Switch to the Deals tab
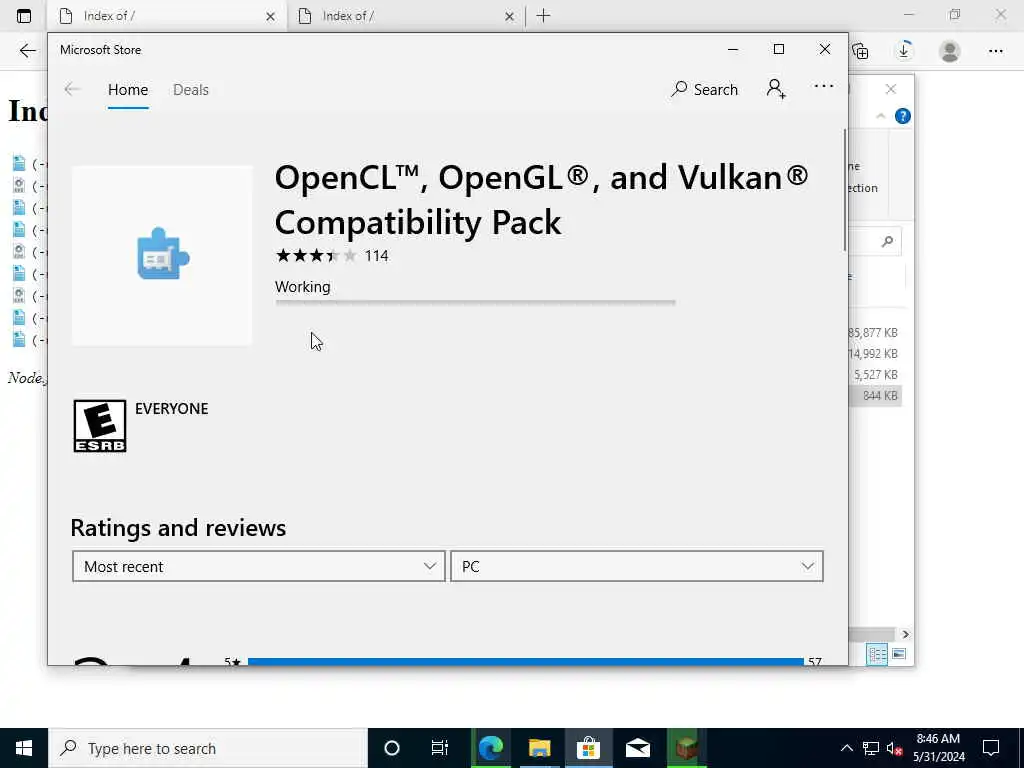This screenshot has height=768, width=1024. (191, 89)
